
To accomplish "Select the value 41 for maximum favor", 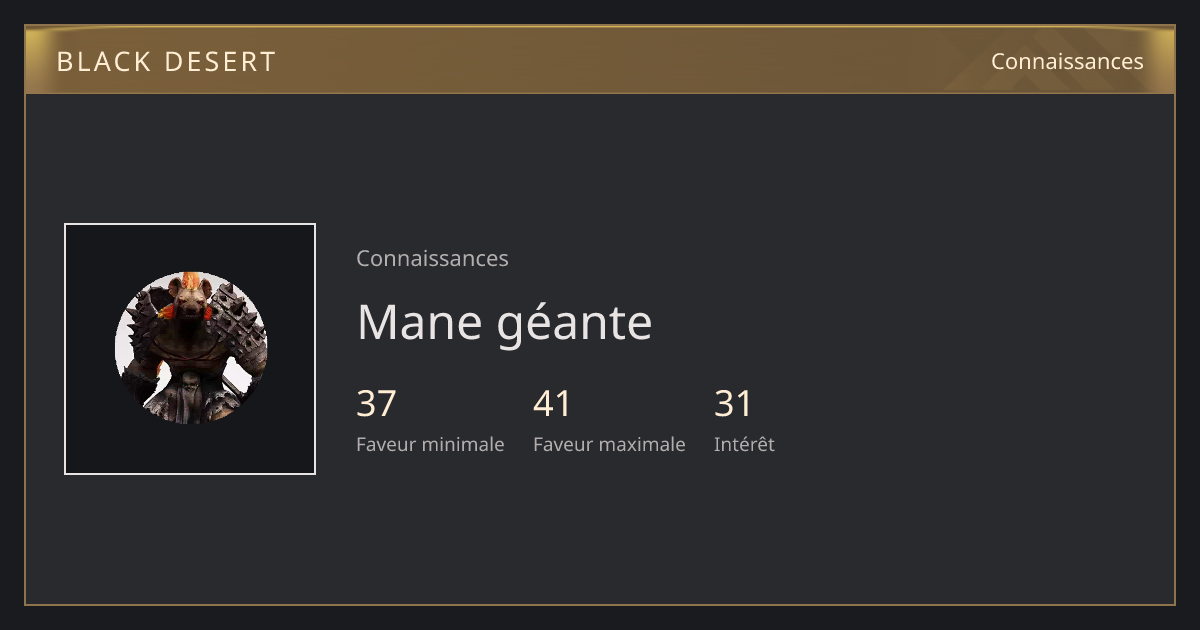I will (552, 404).
